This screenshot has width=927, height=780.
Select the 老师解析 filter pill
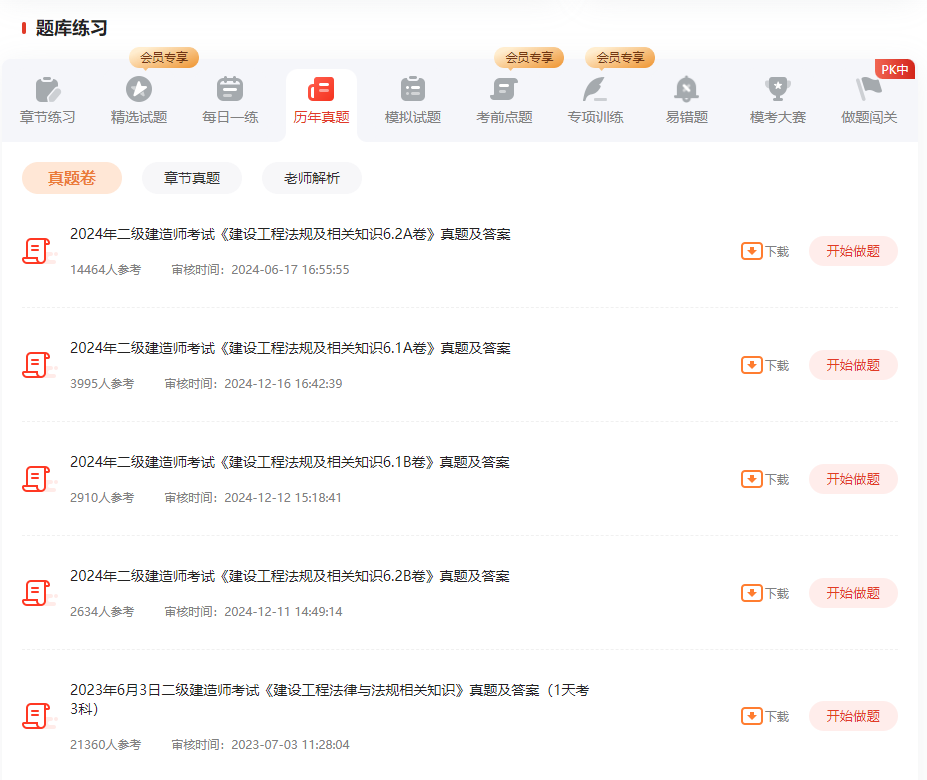tap(312, 178)
